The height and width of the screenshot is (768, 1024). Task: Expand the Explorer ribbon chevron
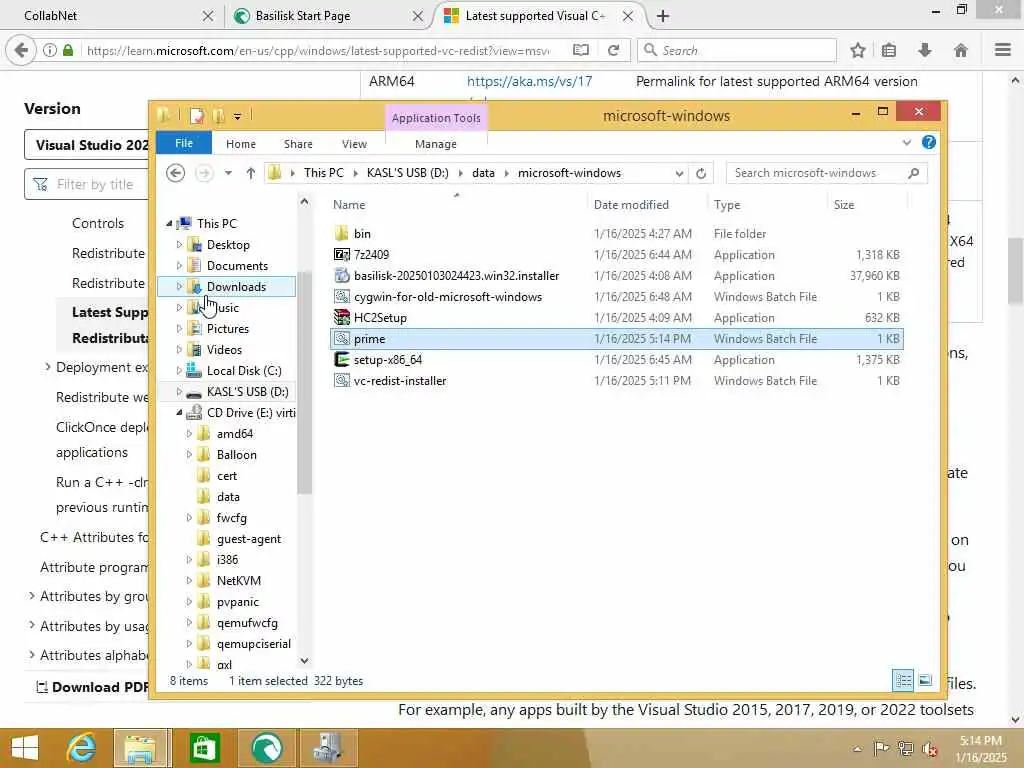click(906, 142)
